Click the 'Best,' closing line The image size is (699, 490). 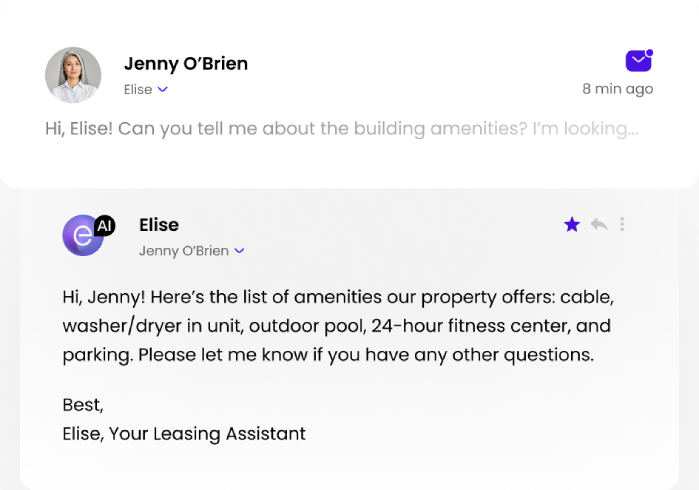coord(82,405)
